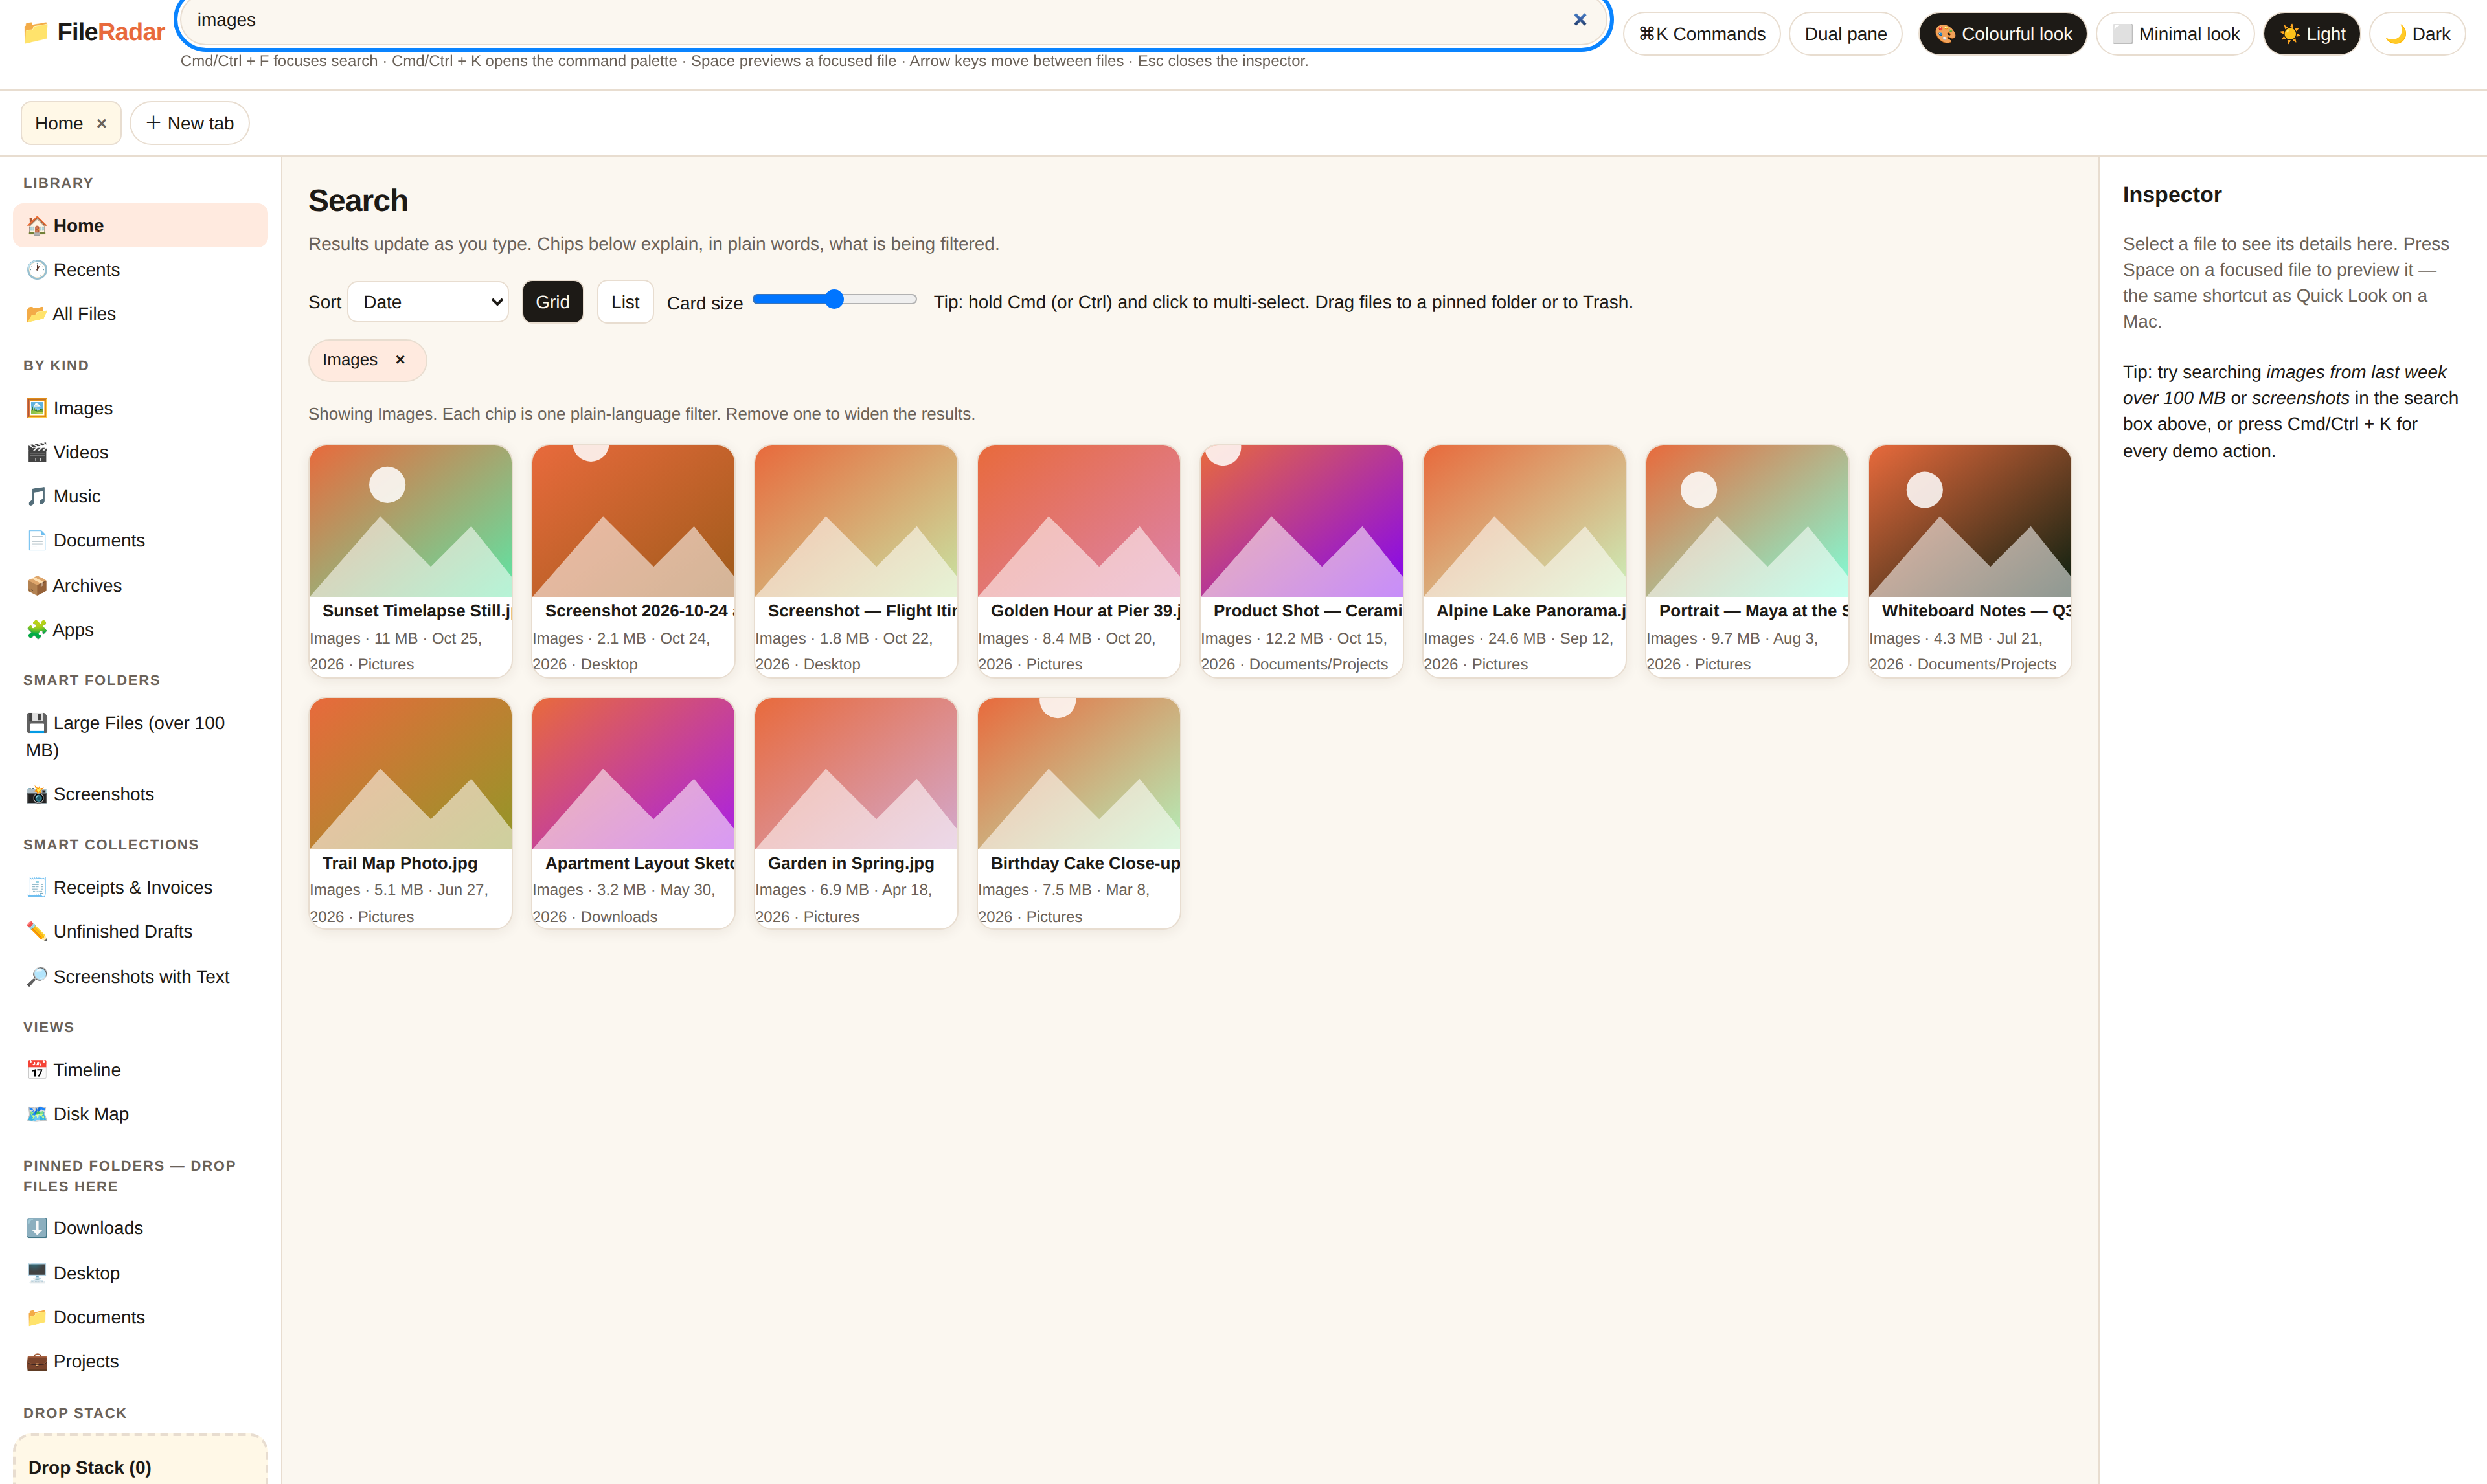Go to Recents in the library
2487x1484 pixels.
tap(140, 269)
